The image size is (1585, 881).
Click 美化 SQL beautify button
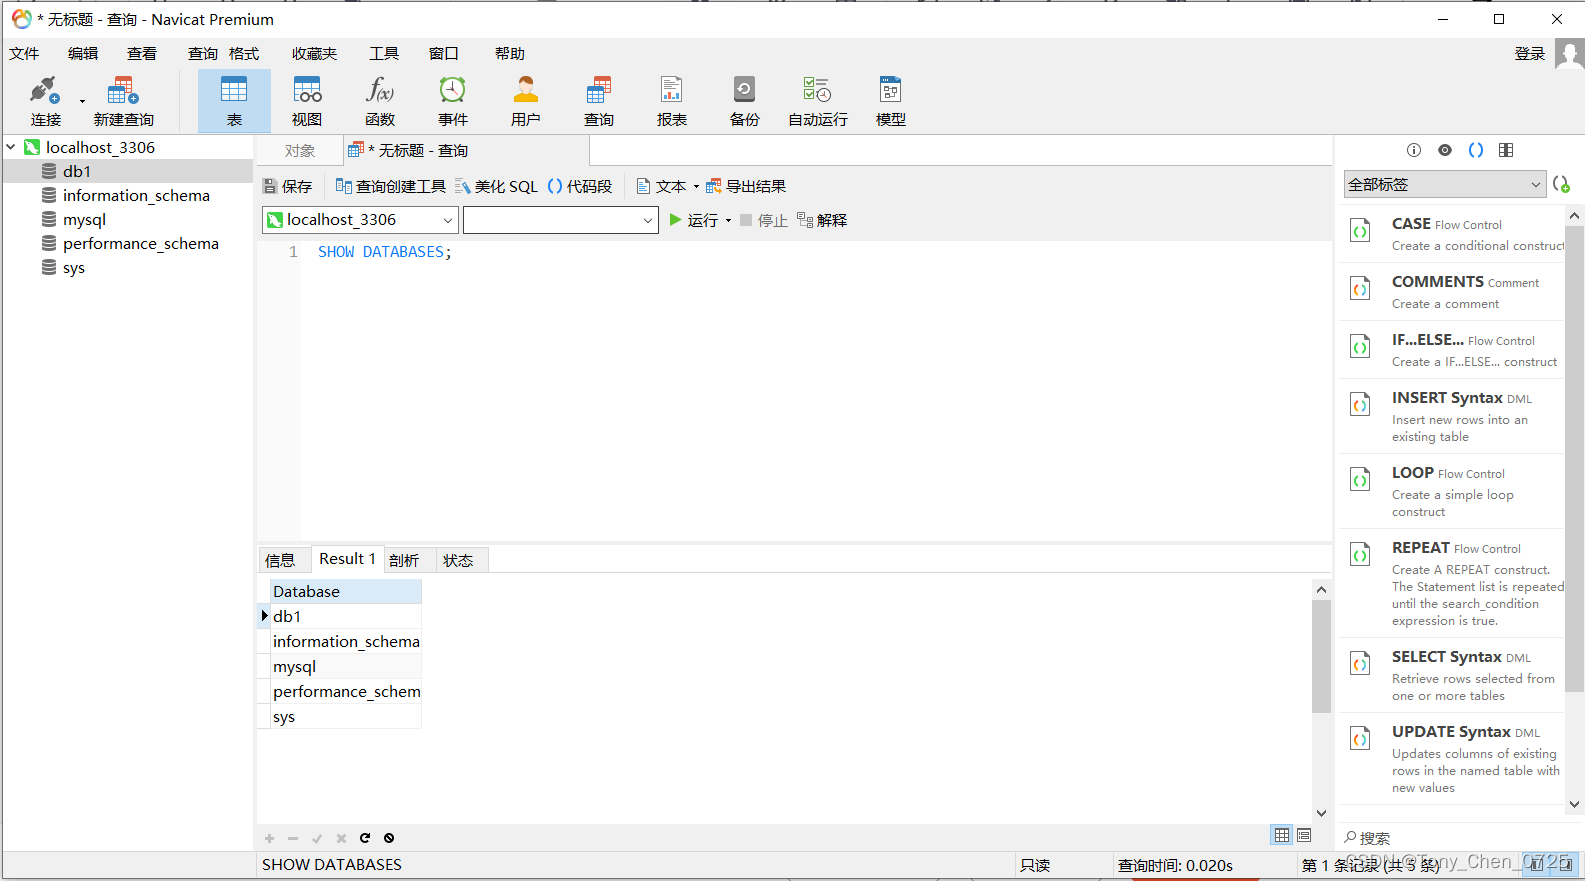point(496,187)
